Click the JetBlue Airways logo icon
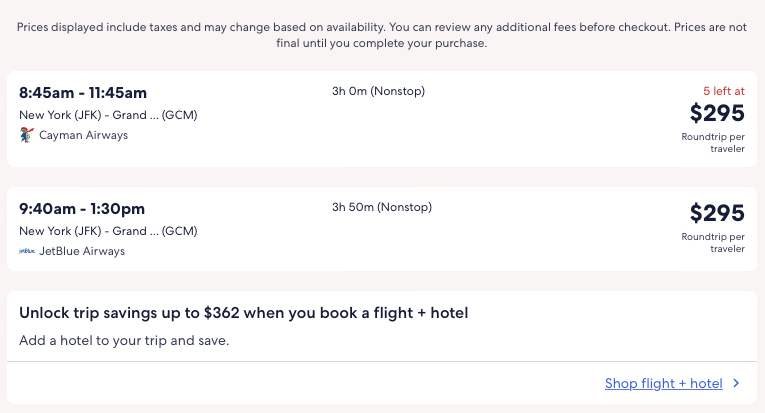The width and height of the screenshot is (765, 413). point(27,252)
